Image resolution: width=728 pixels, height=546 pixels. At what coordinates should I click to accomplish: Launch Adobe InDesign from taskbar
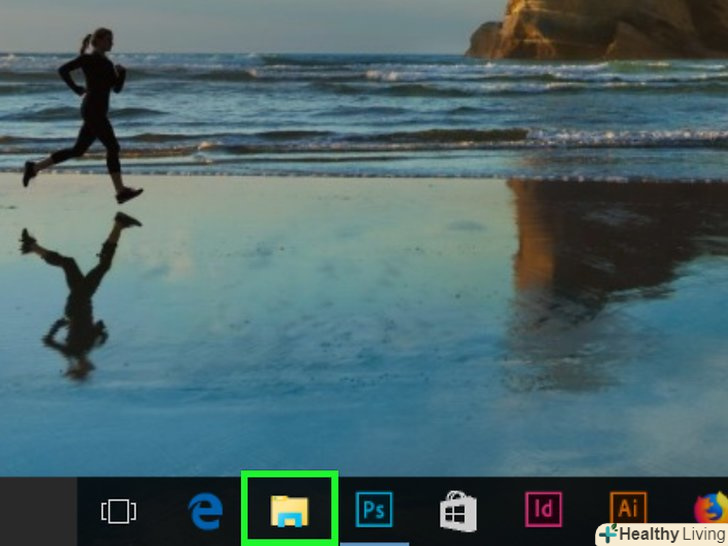[543, 510]
